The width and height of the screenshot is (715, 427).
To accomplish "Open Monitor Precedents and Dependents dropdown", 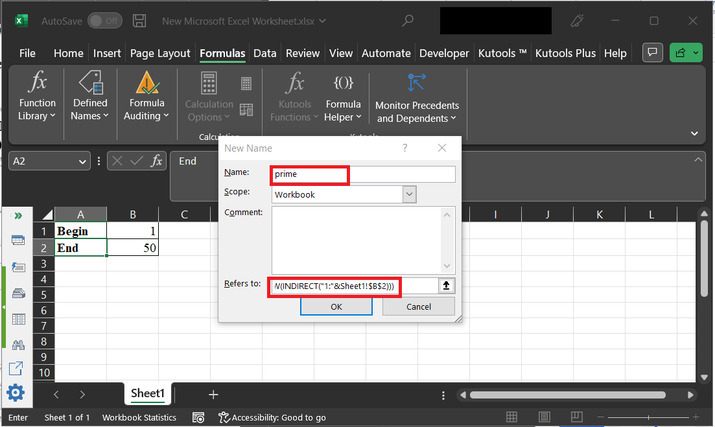I will 417,98.
